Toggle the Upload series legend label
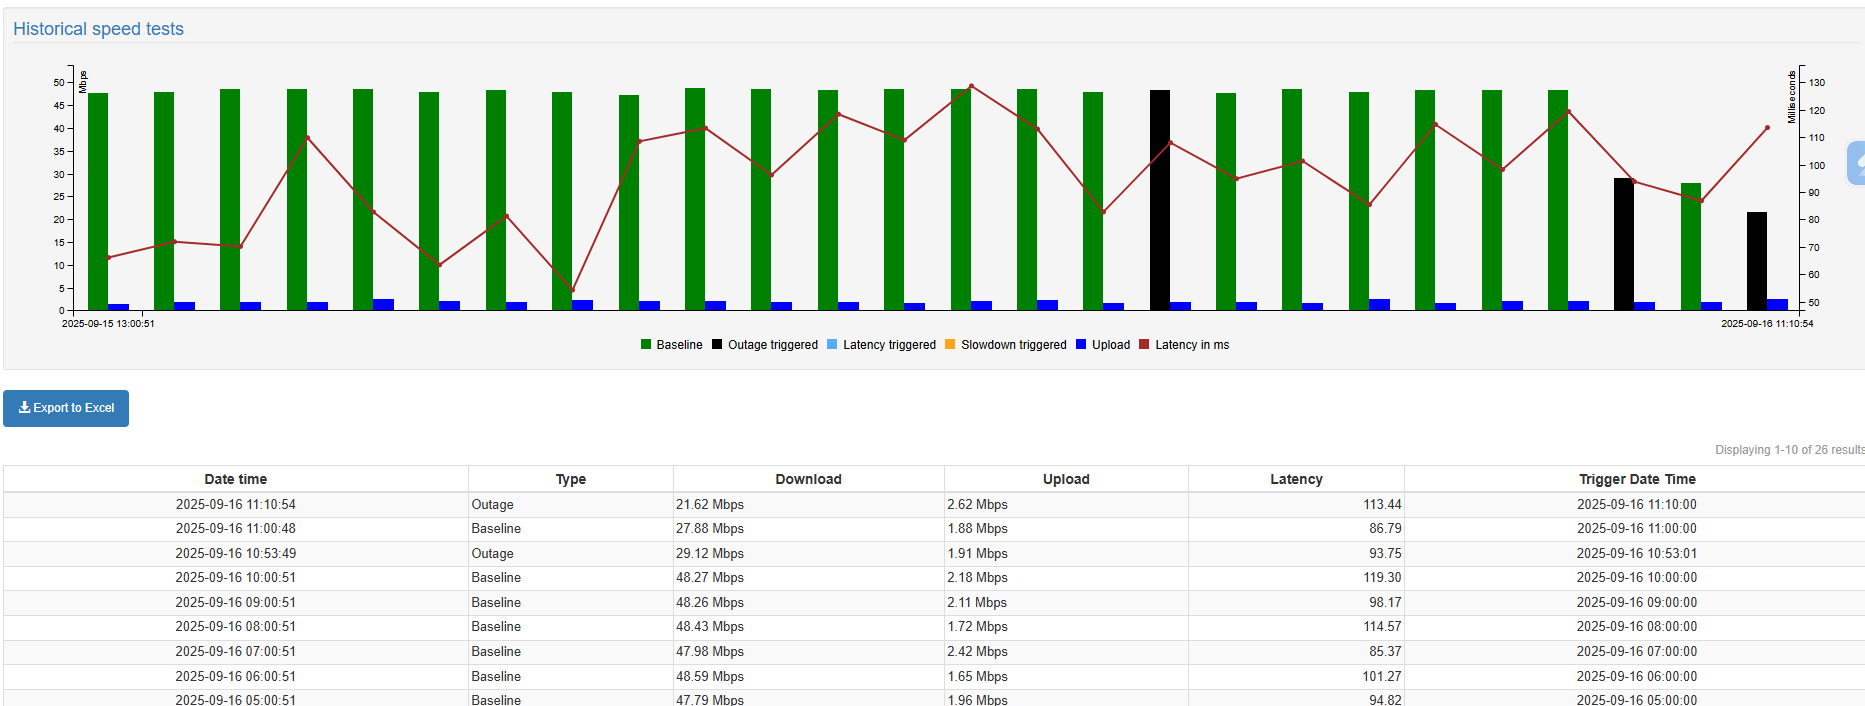The width and height of the screenshot is (1865, 706). (1110, 345)
